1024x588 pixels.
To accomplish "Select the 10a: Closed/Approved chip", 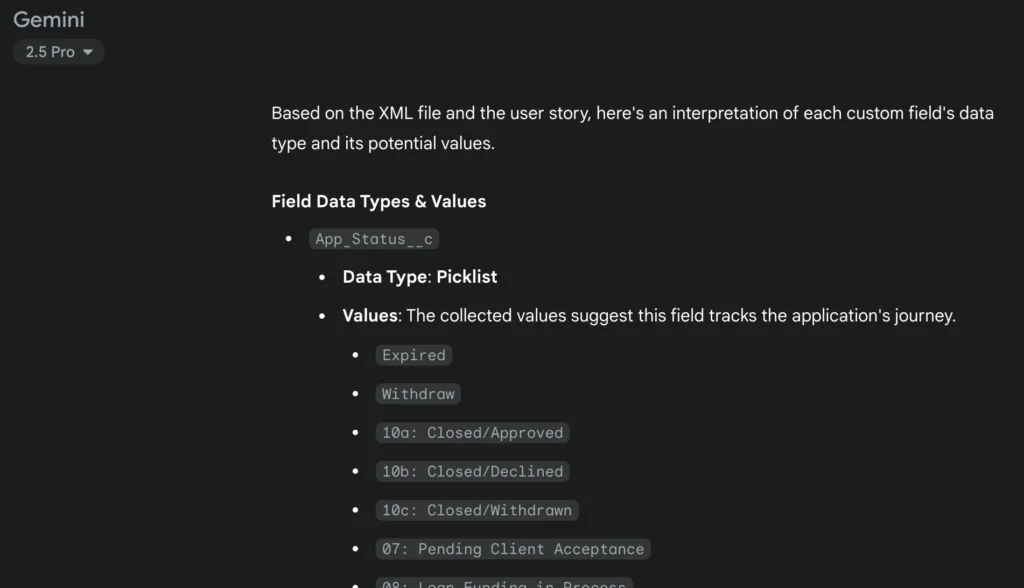I will [472, 432].
